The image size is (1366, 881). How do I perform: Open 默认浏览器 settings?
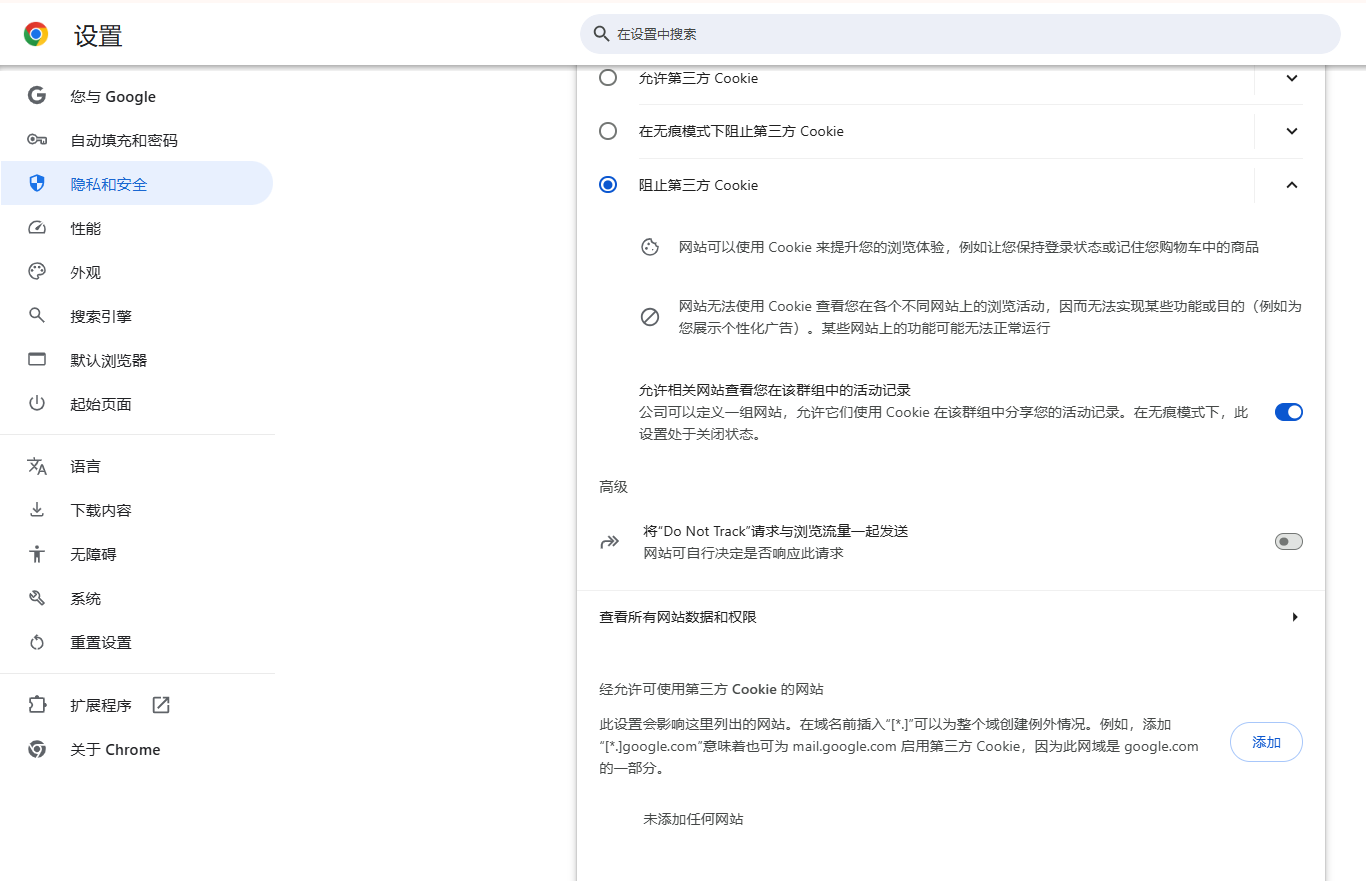click(137, 360)
